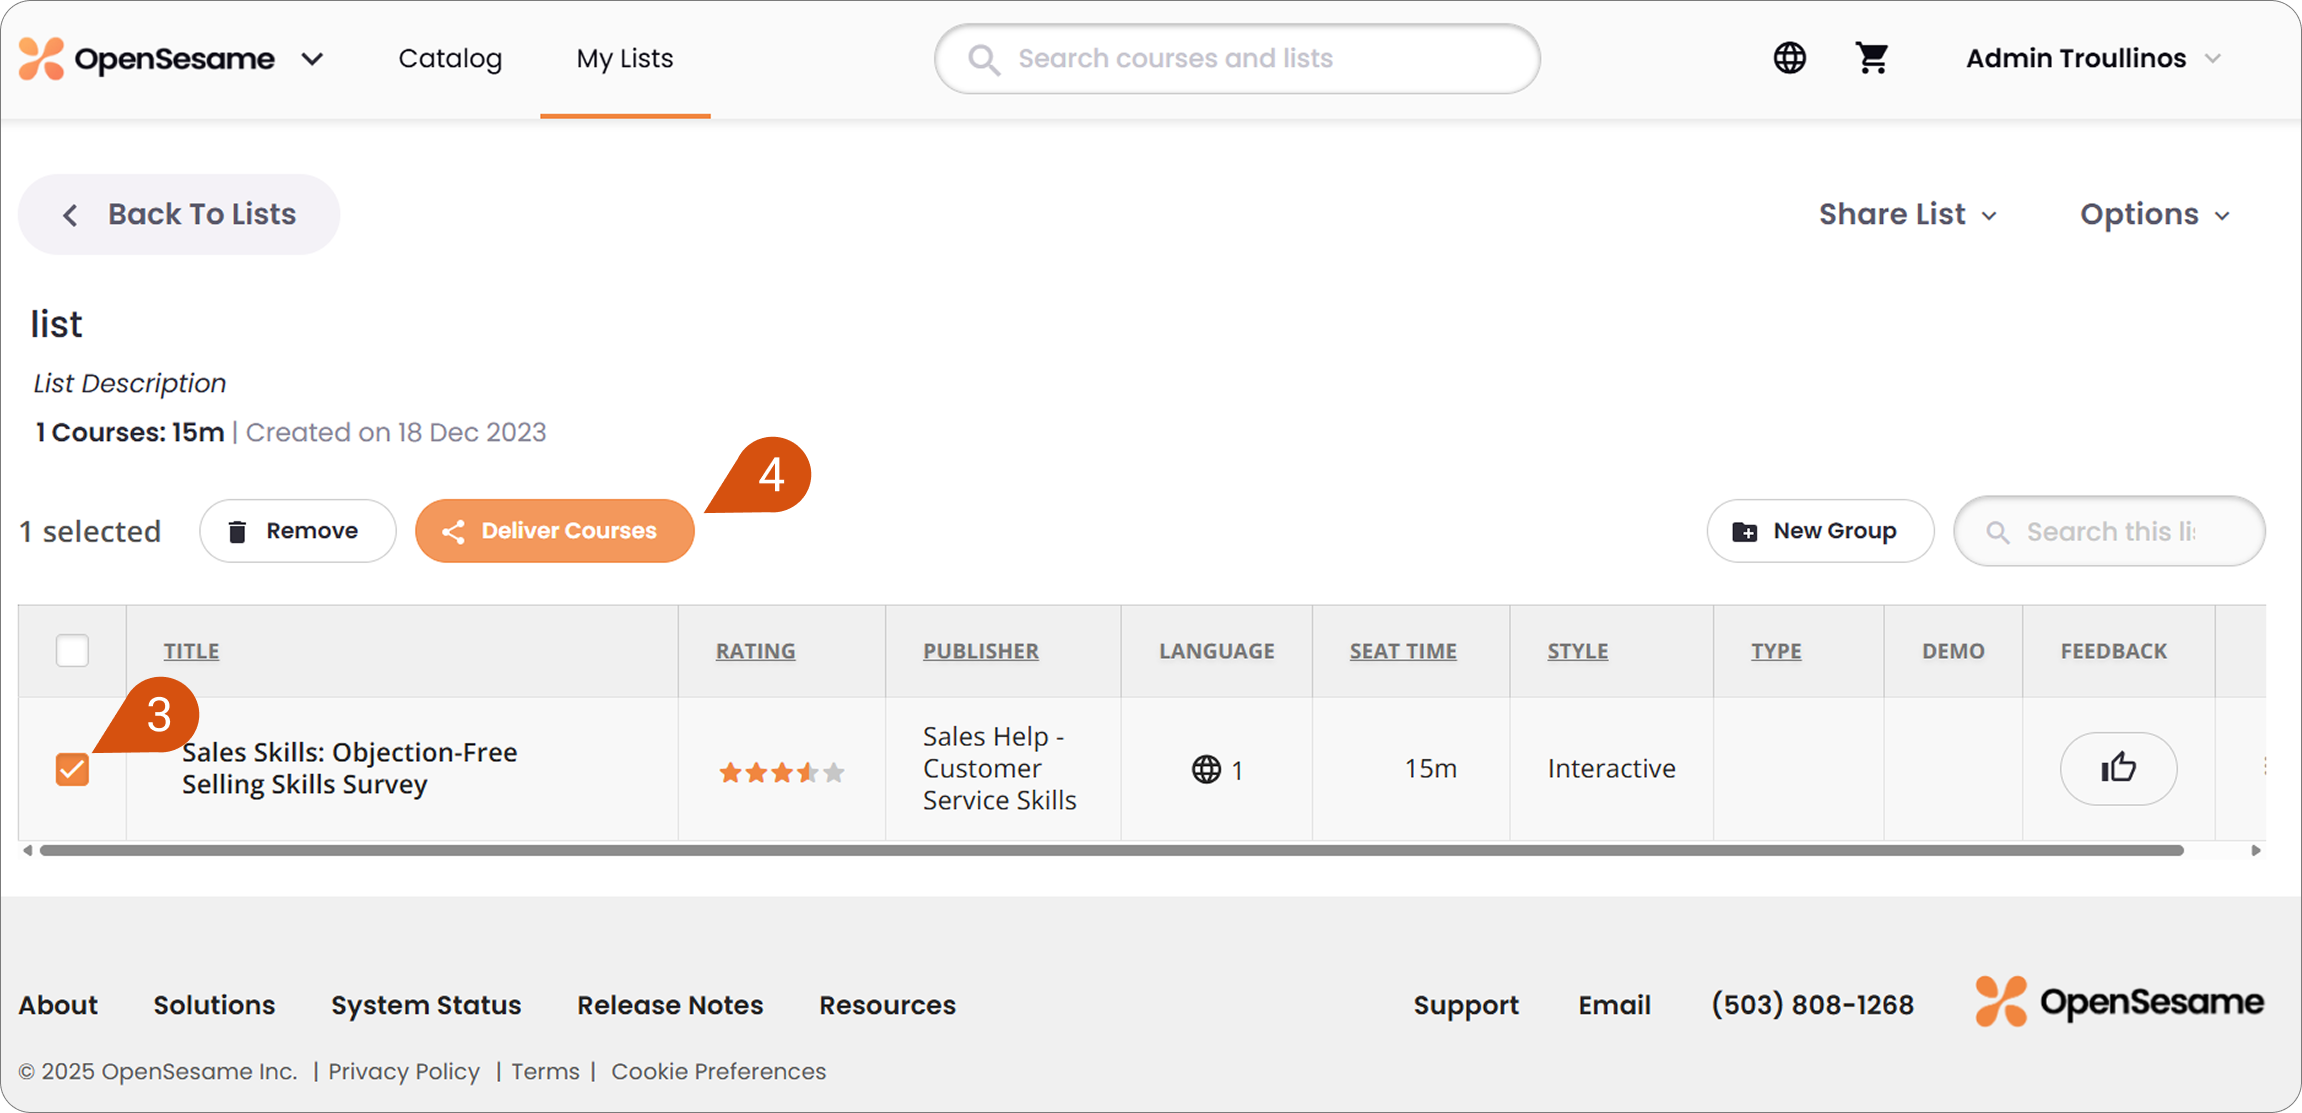This screenshot has width=2302, height=1113.
Task: Select the My Lists tab
Action: (x=625, y=58)
